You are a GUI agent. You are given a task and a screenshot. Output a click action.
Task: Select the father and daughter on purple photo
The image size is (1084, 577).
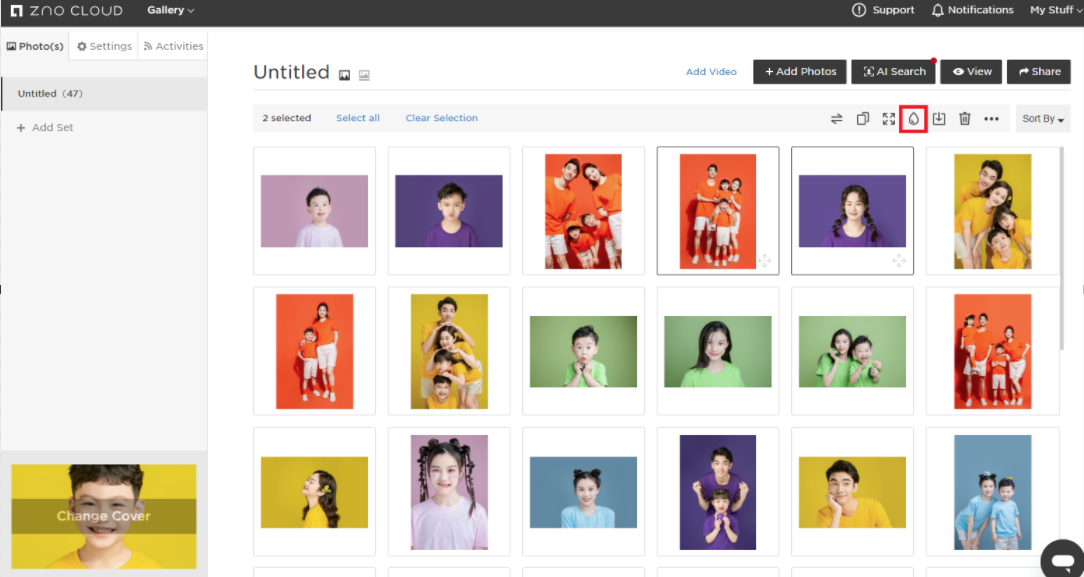click(718, 492)
